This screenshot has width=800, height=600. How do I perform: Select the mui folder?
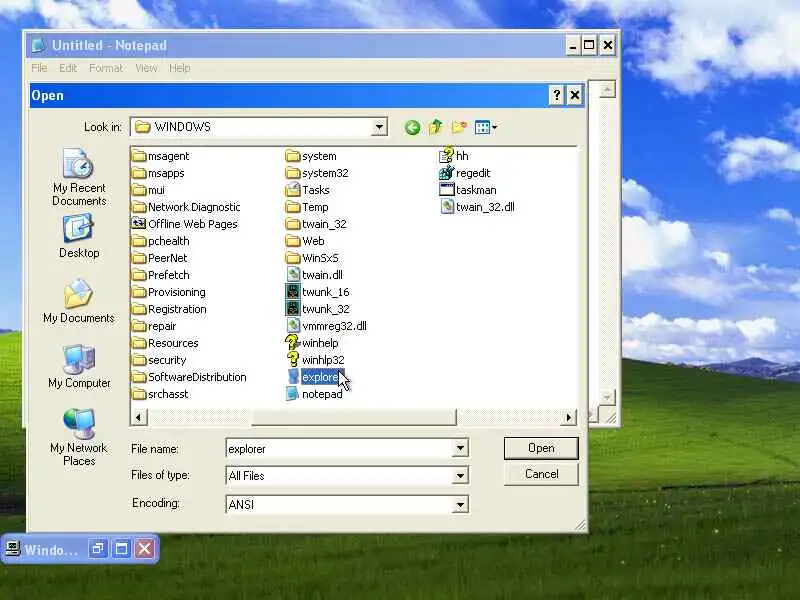click(x=148, y=190)
